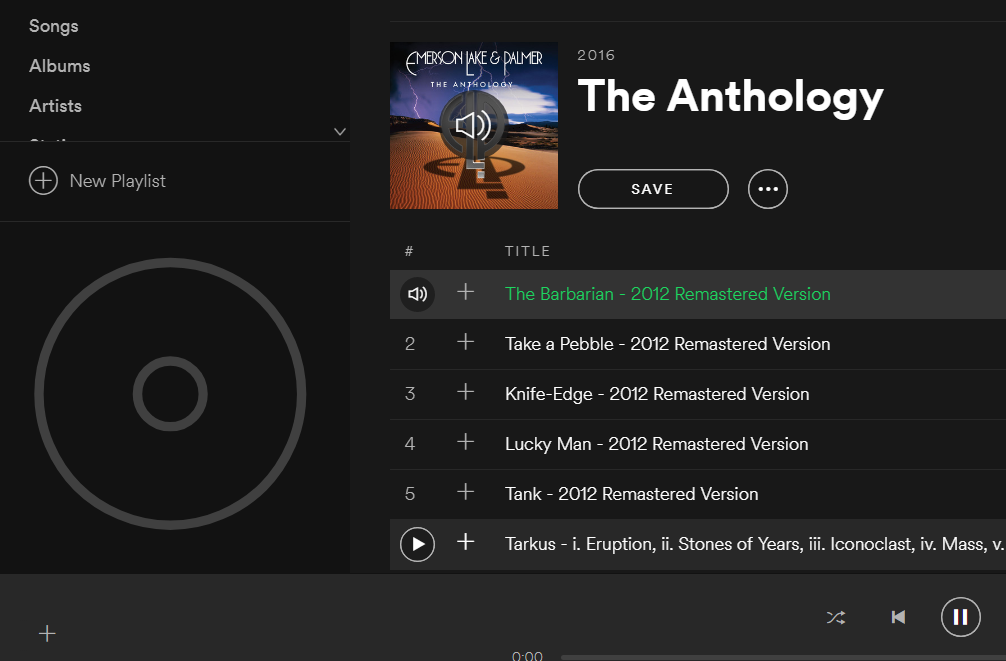This screenshot has height=661, width=1006.
Task: Click the speaker icon on The Barbarian row
Action: click(x=417, y=295)
